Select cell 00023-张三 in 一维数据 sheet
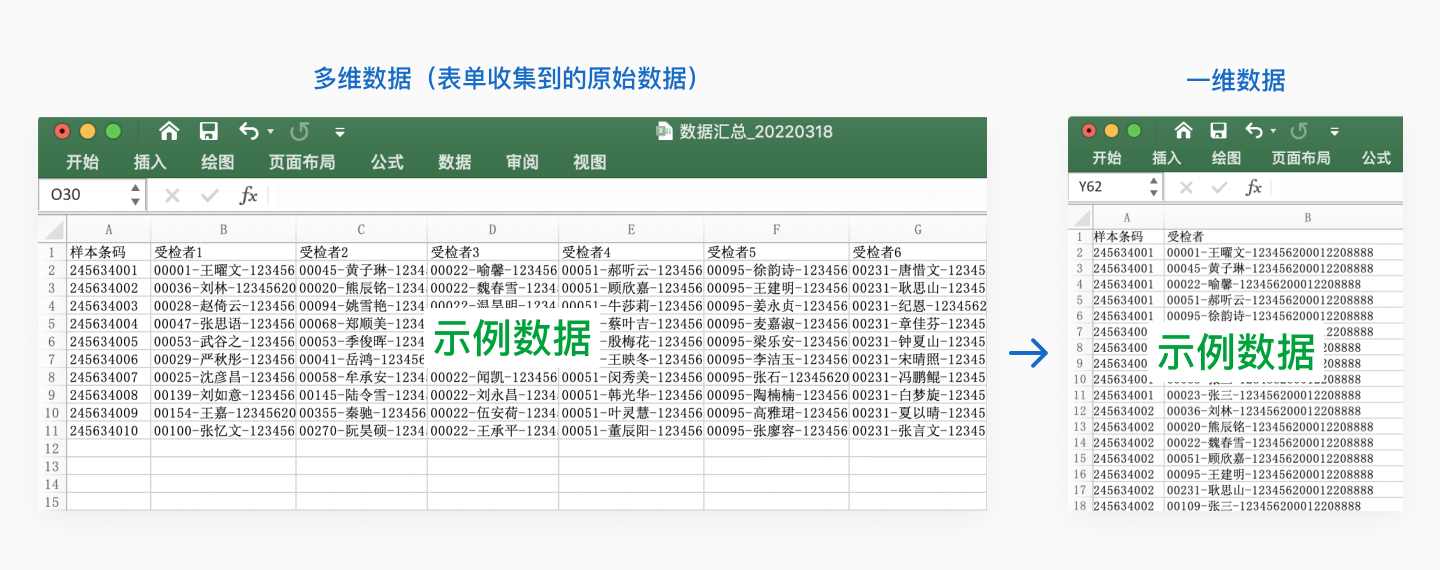 1283,395
